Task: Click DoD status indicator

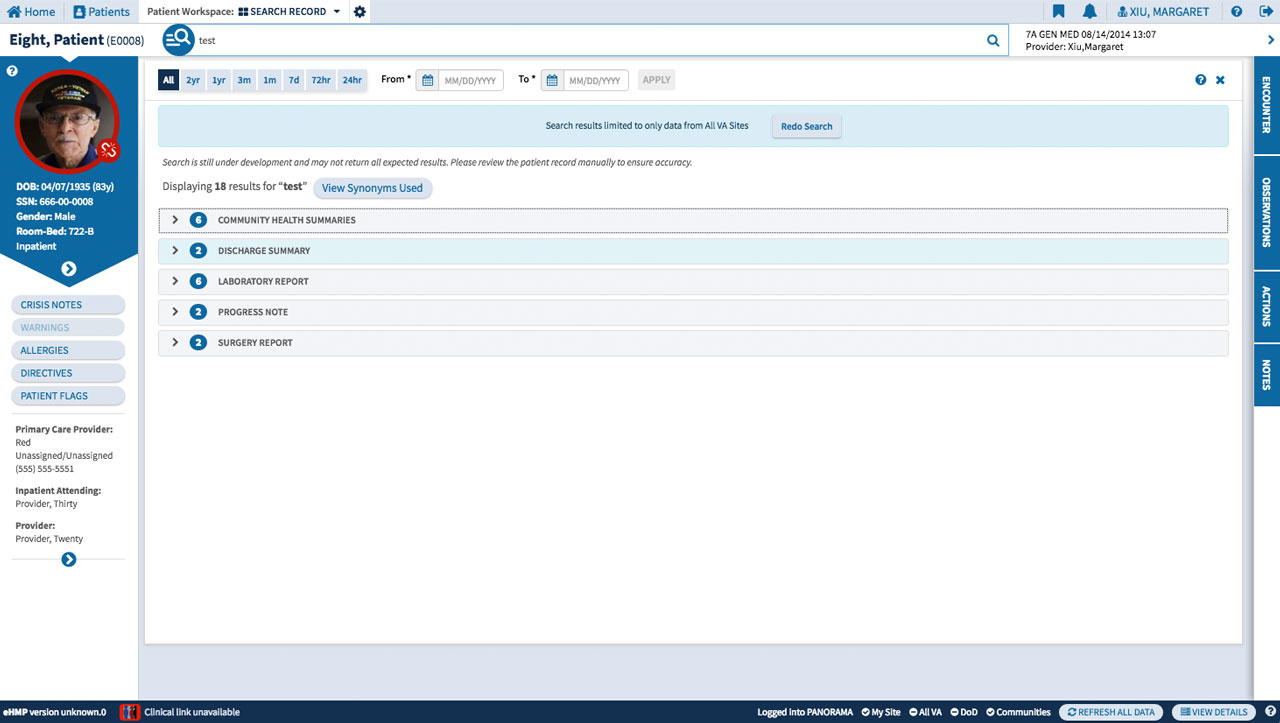Action: 964,712
